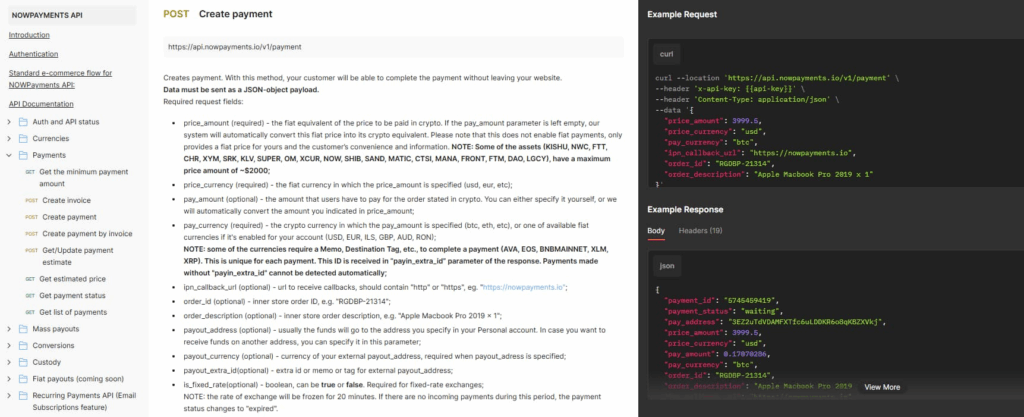Open the Authentication sidebar link
The width and height of the screenshot is (1024, 417).
click(33, 54)
